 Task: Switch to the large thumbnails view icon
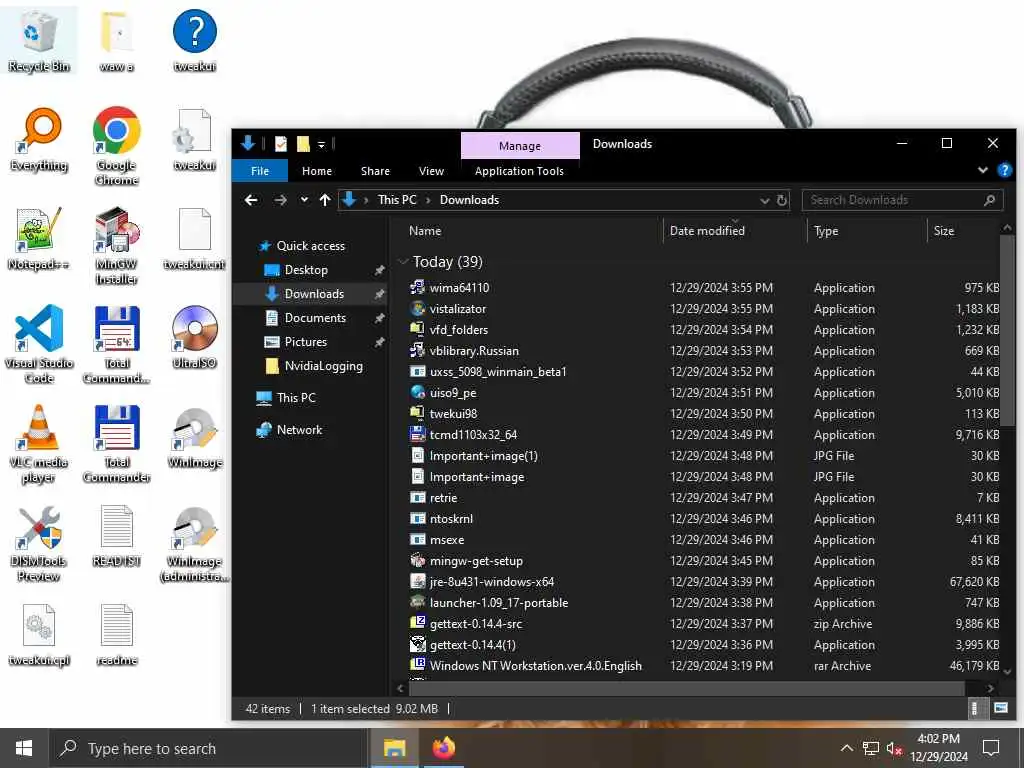1000,708
